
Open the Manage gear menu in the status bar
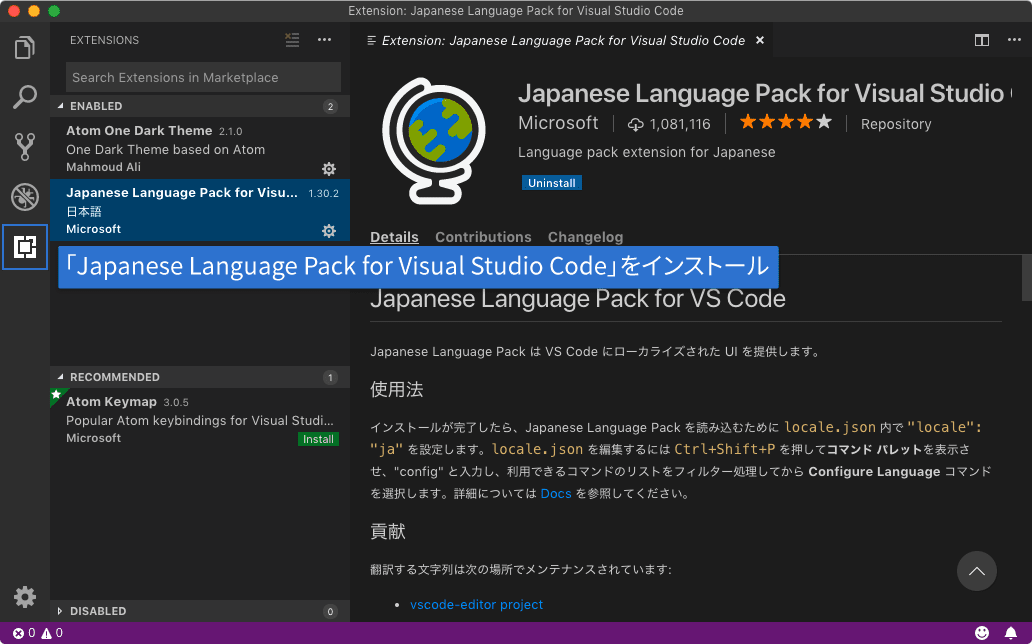click(x=24, y=597)
